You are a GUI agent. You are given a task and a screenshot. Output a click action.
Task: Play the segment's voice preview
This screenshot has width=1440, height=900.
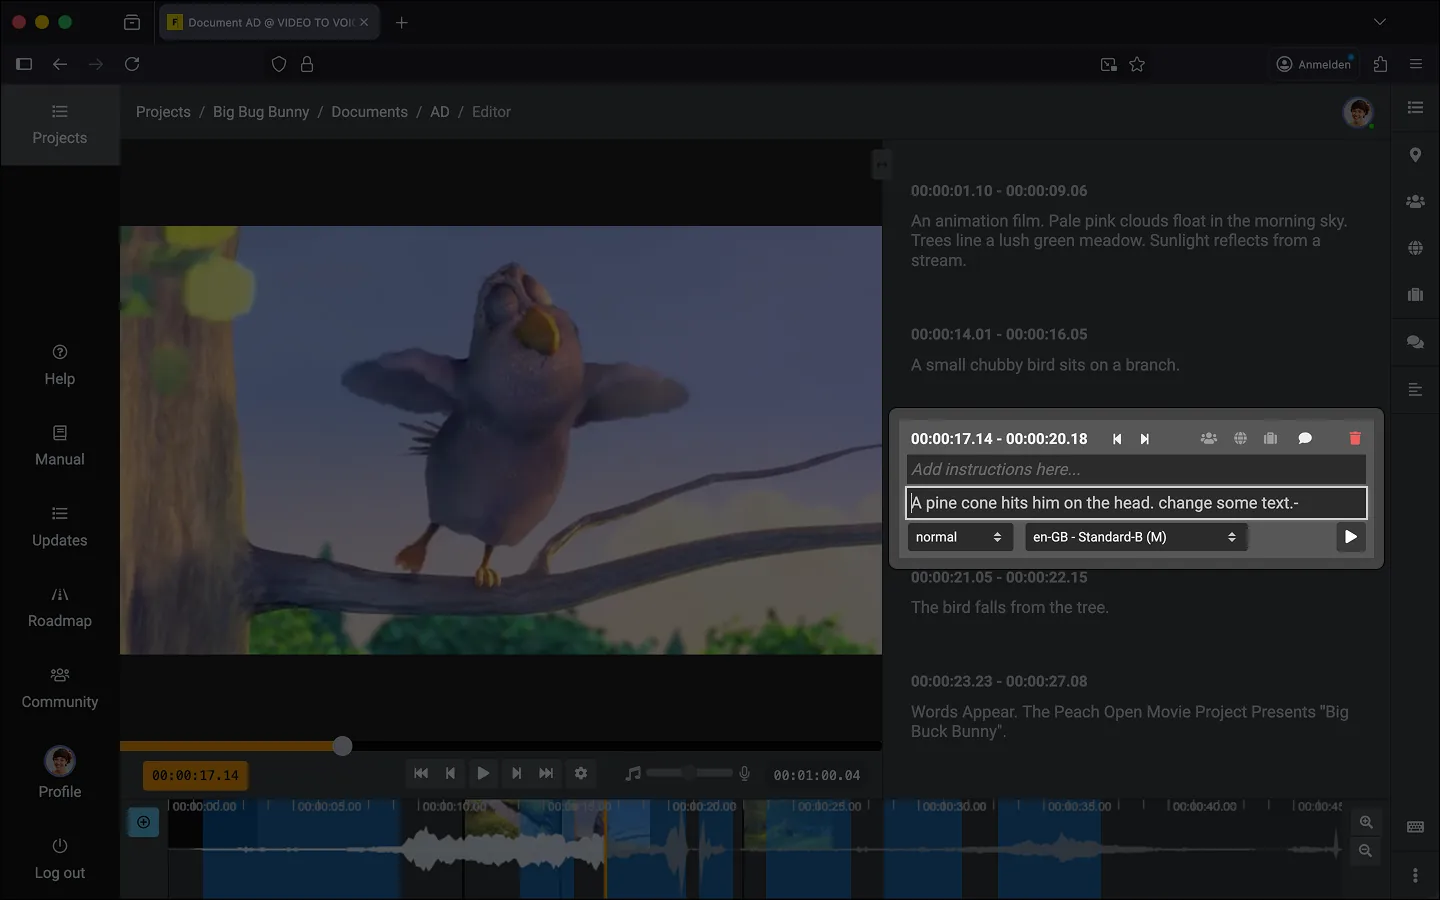point(1351,537)
